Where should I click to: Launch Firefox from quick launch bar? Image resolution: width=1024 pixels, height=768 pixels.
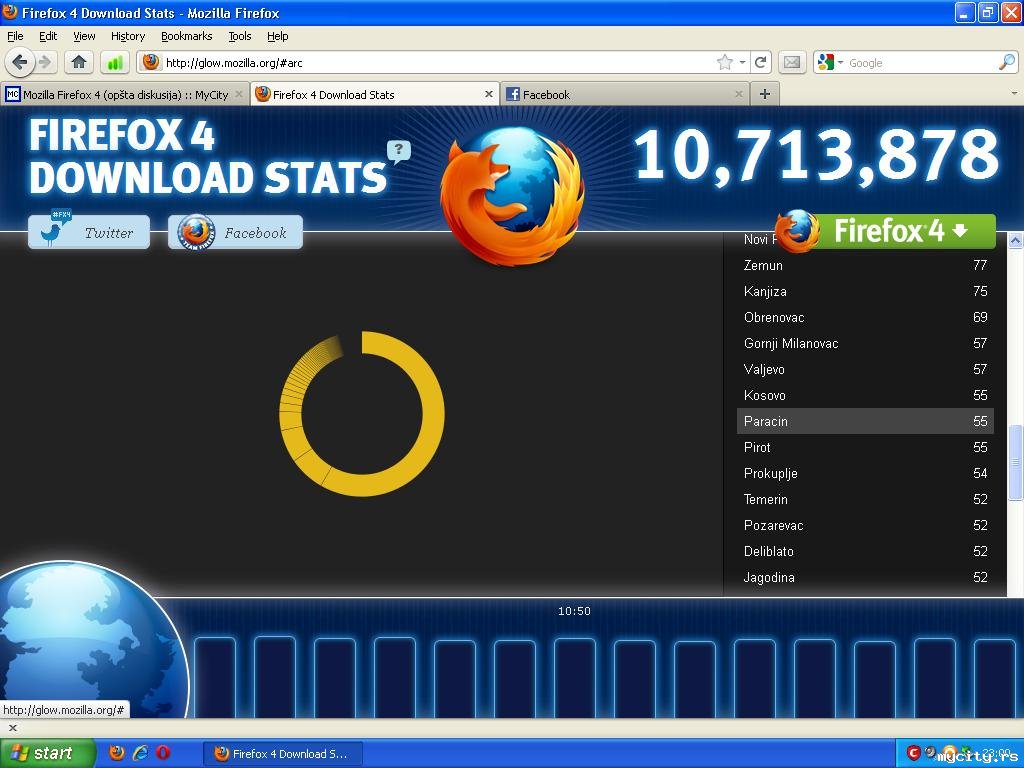(x=117, y=753)
